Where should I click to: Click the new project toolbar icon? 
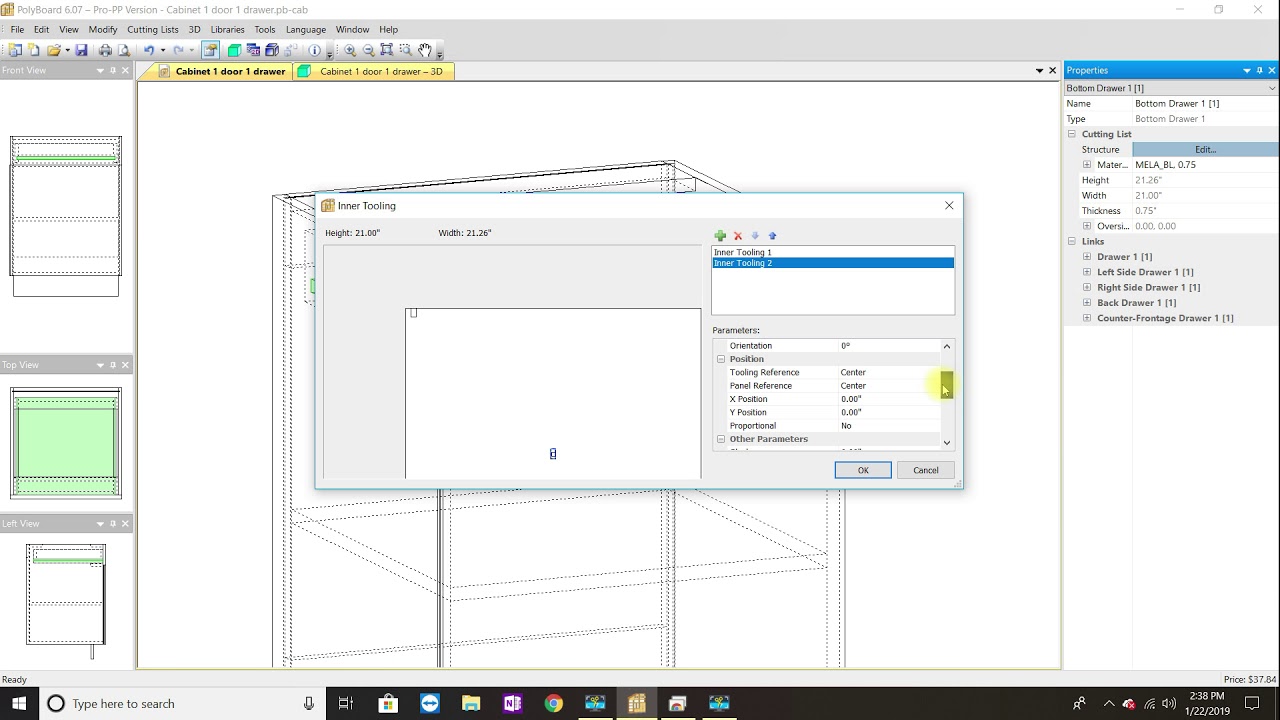(x=33, y=50)
